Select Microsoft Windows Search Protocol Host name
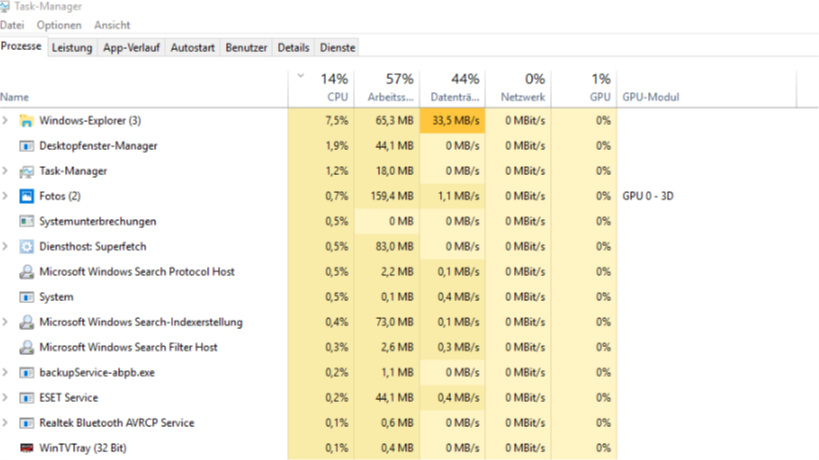 pyautogui.click(x=137, y=272)
